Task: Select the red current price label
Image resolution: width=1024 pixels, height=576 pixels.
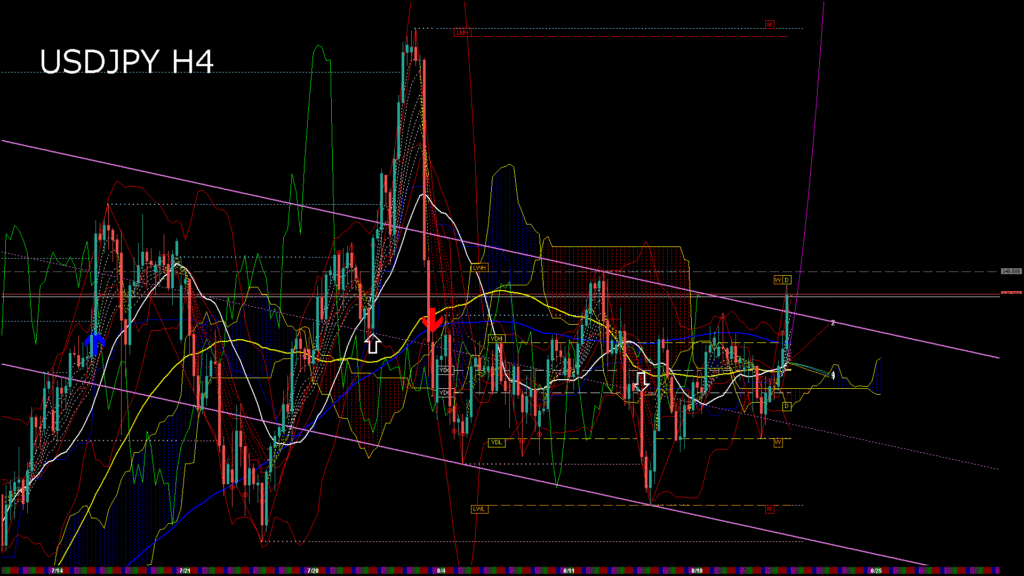Action: tap(1011, 293)
